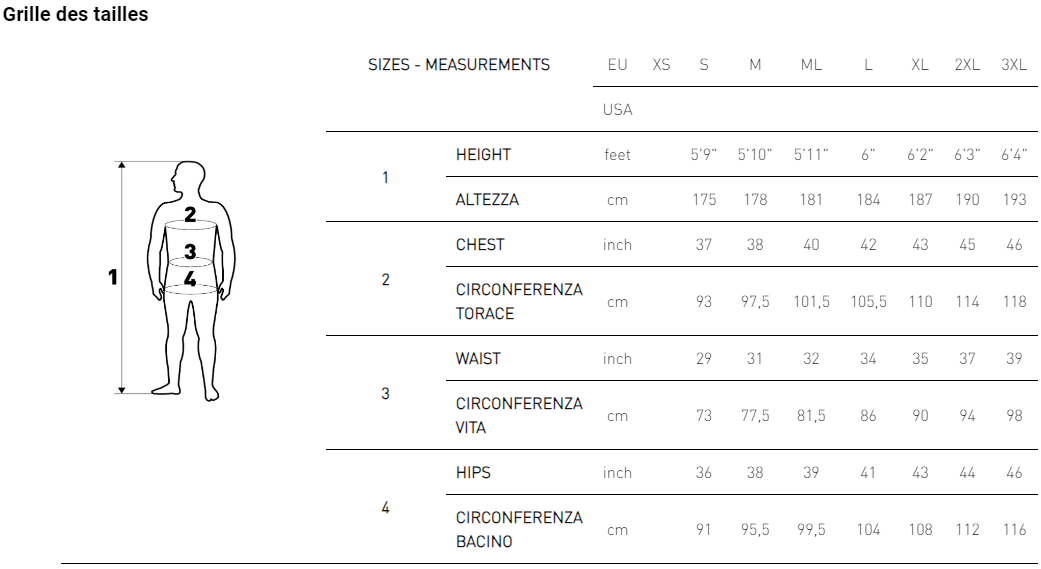Select the ML size column header
The width and height of the screenshot is (1041, 569).
pos(811,64)
